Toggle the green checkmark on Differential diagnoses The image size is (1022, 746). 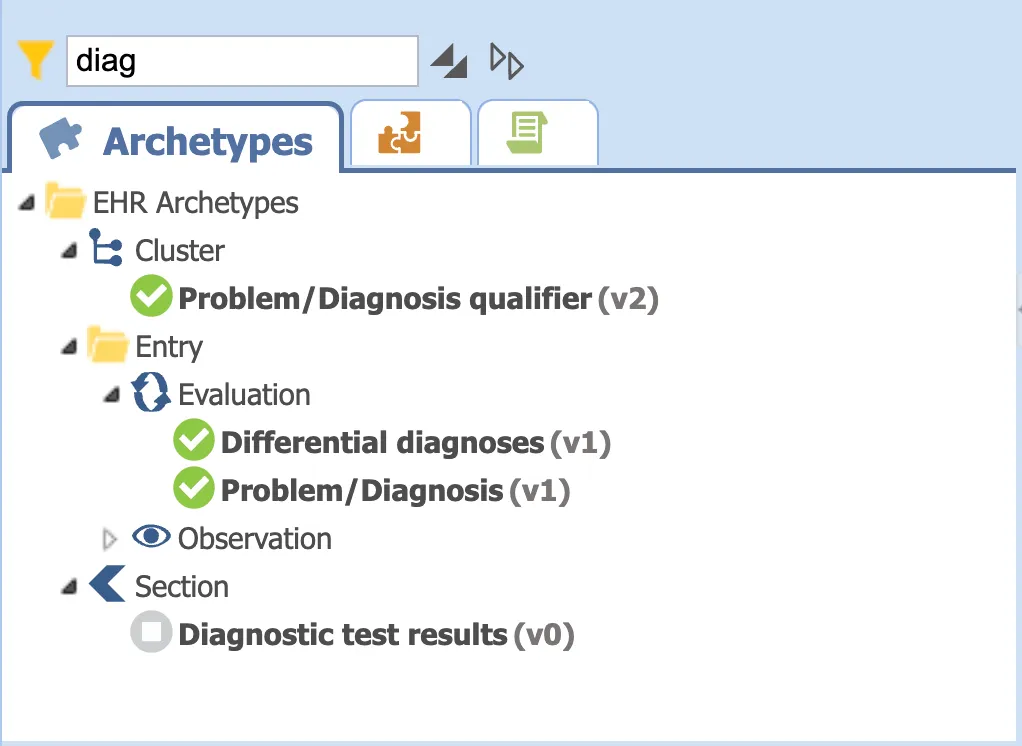tap(194, 440)
